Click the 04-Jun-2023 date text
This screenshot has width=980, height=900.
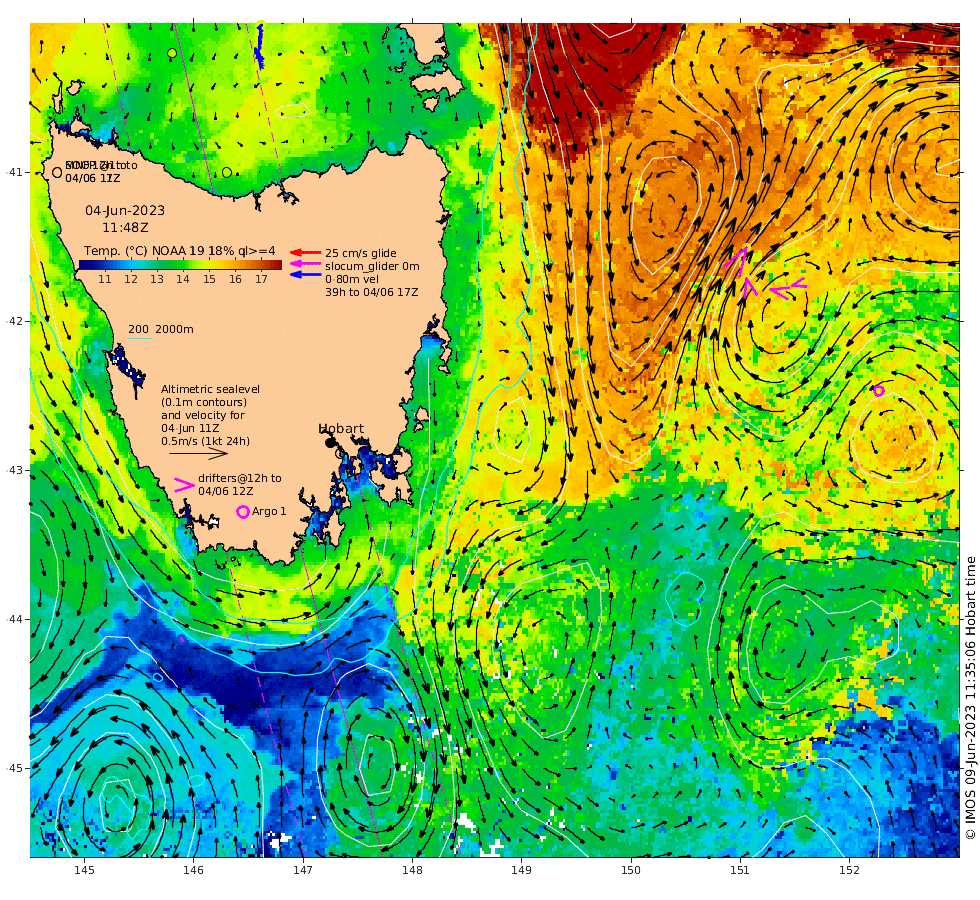point(125,211)
